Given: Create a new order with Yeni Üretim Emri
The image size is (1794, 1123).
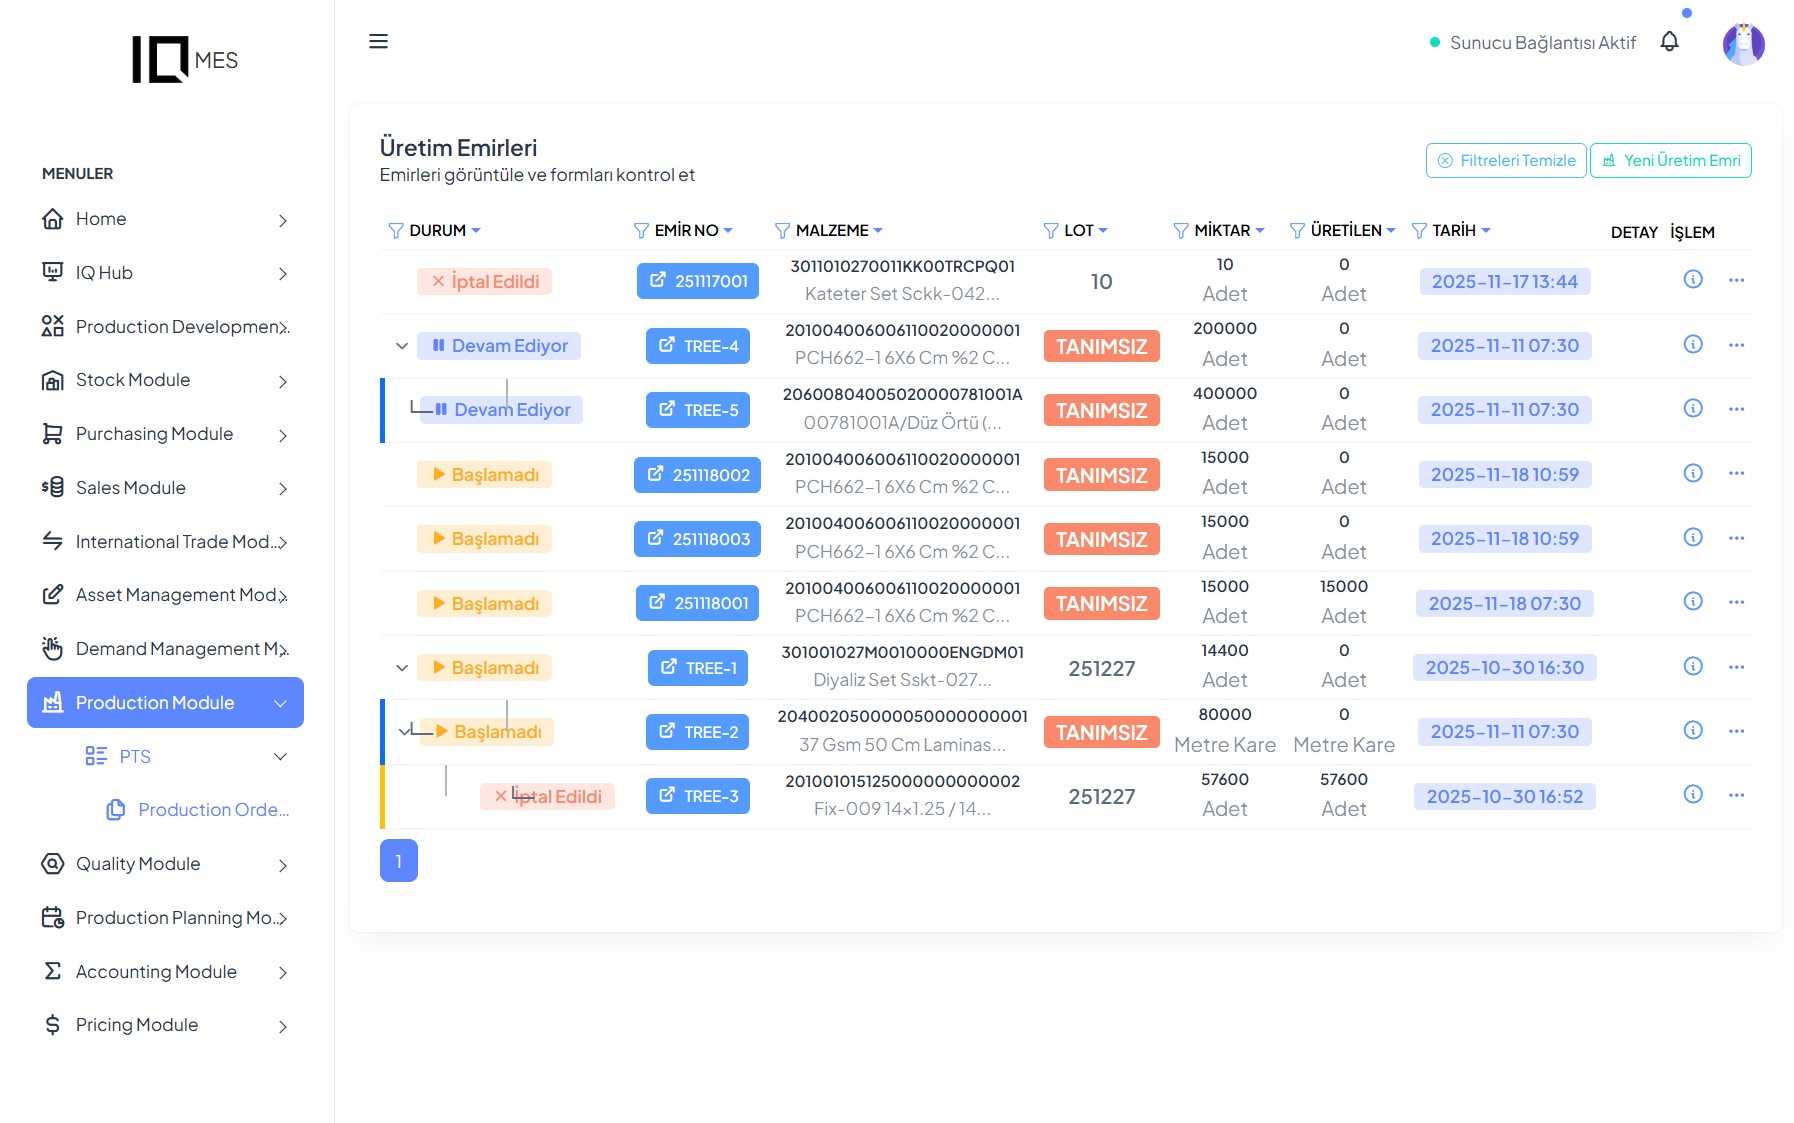Looking at the screenshot, I should click(1670, 161).
